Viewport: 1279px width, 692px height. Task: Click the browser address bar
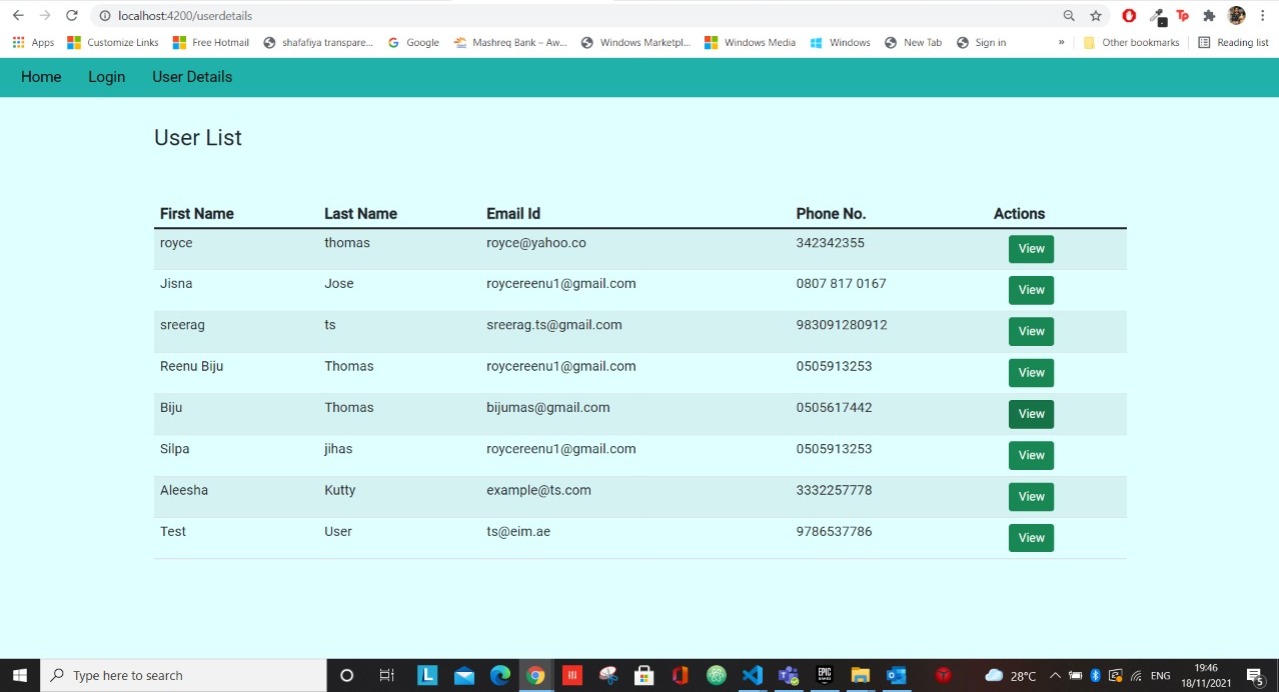(400, 16)
